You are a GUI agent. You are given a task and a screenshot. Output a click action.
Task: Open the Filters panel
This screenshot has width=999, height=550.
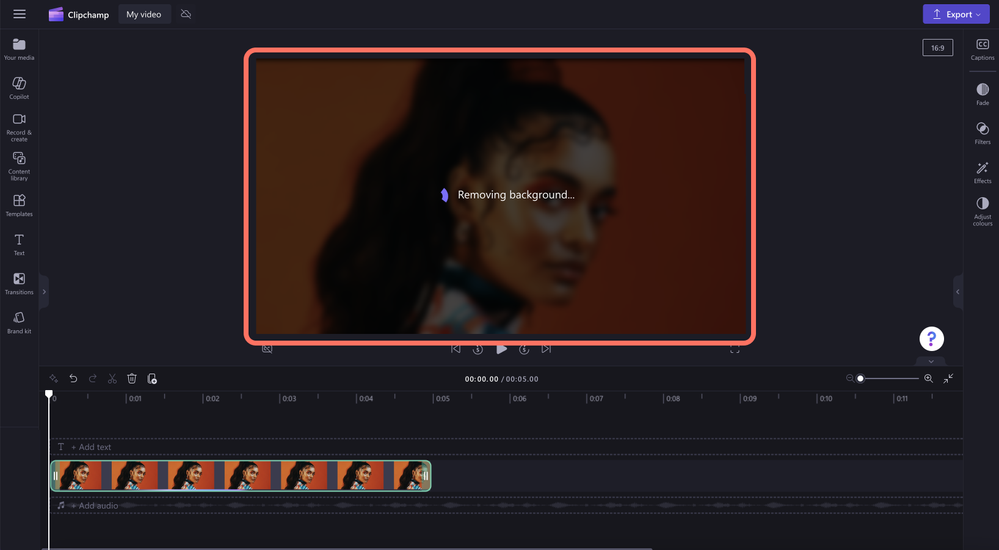coord(982,133)
